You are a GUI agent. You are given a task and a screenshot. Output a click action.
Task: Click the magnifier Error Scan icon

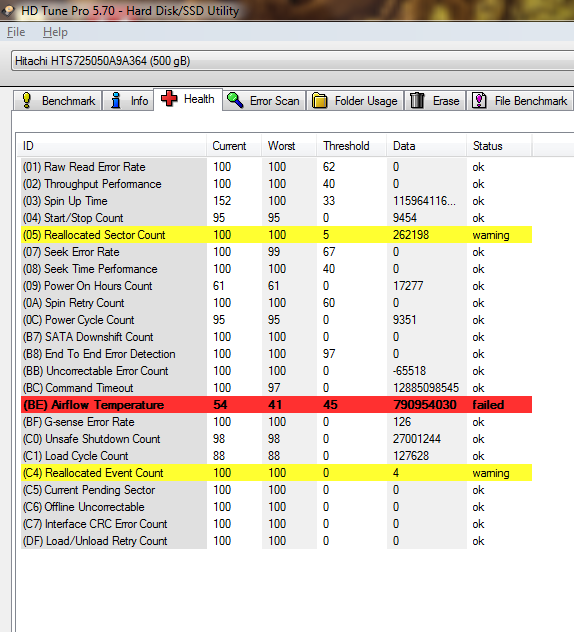click(235, 100)
